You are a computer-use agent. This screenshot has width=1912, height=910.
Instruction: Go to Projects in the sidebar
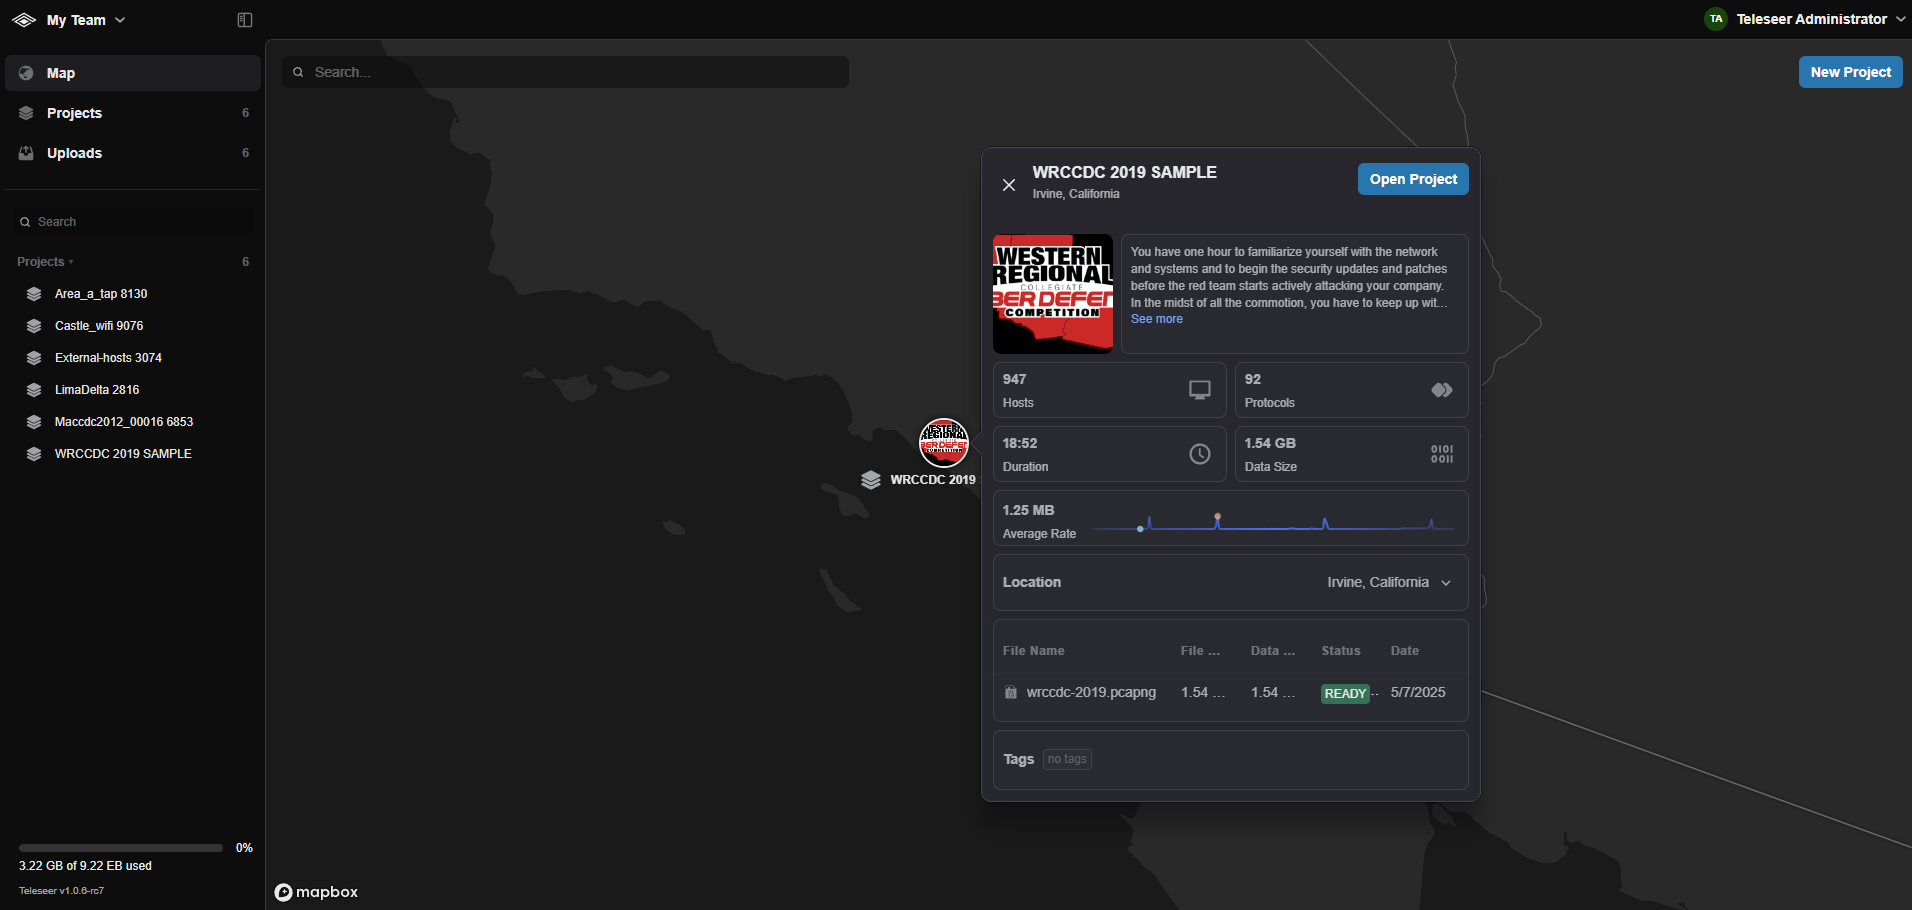(x=133, y=113)
